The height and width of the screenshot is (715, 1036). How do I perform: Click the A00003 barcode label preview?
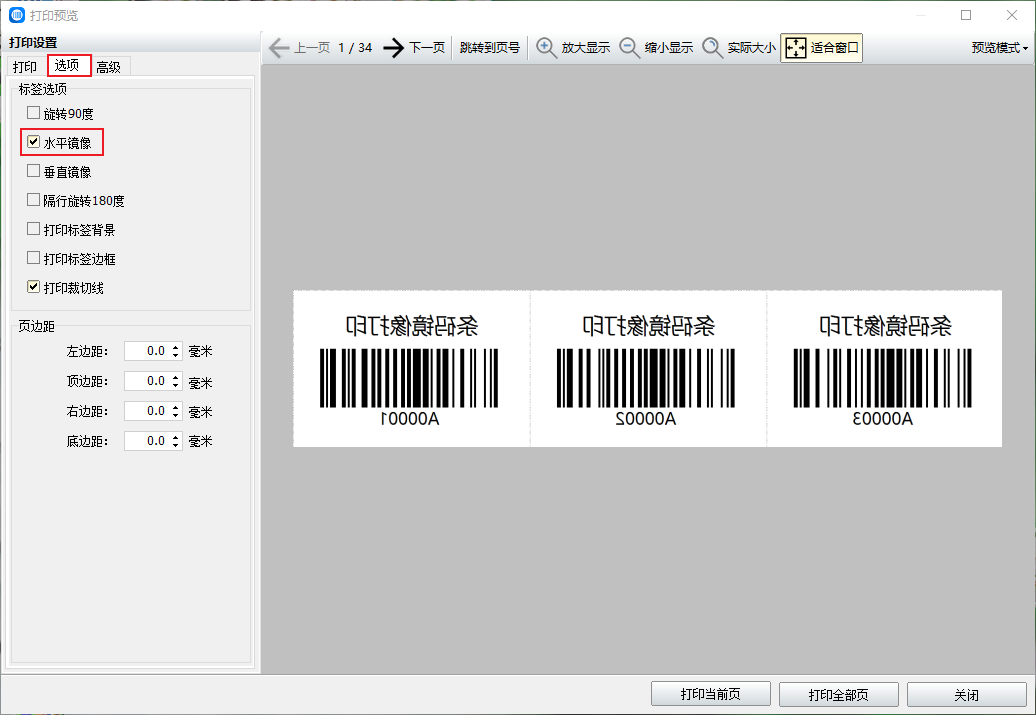point(884,369)
